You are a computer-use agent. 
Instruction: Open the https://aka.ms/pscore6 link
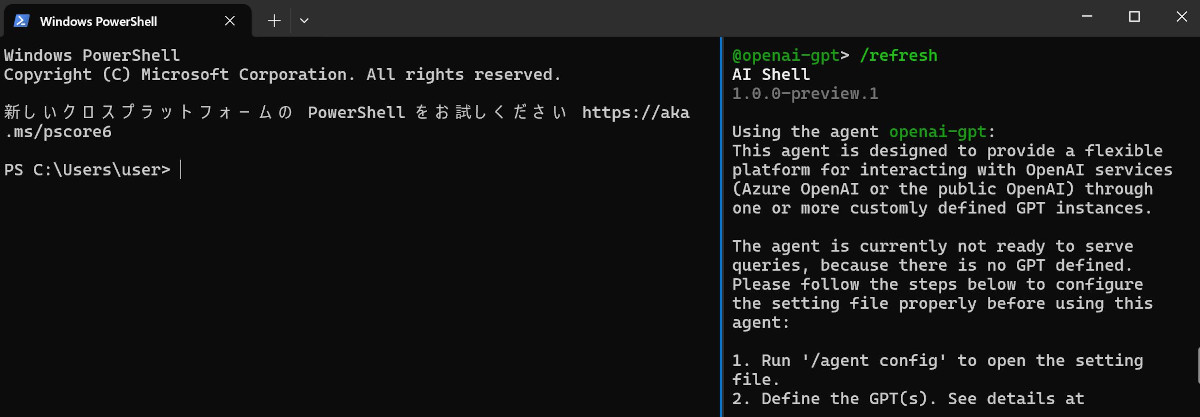[x=346, y=122]
